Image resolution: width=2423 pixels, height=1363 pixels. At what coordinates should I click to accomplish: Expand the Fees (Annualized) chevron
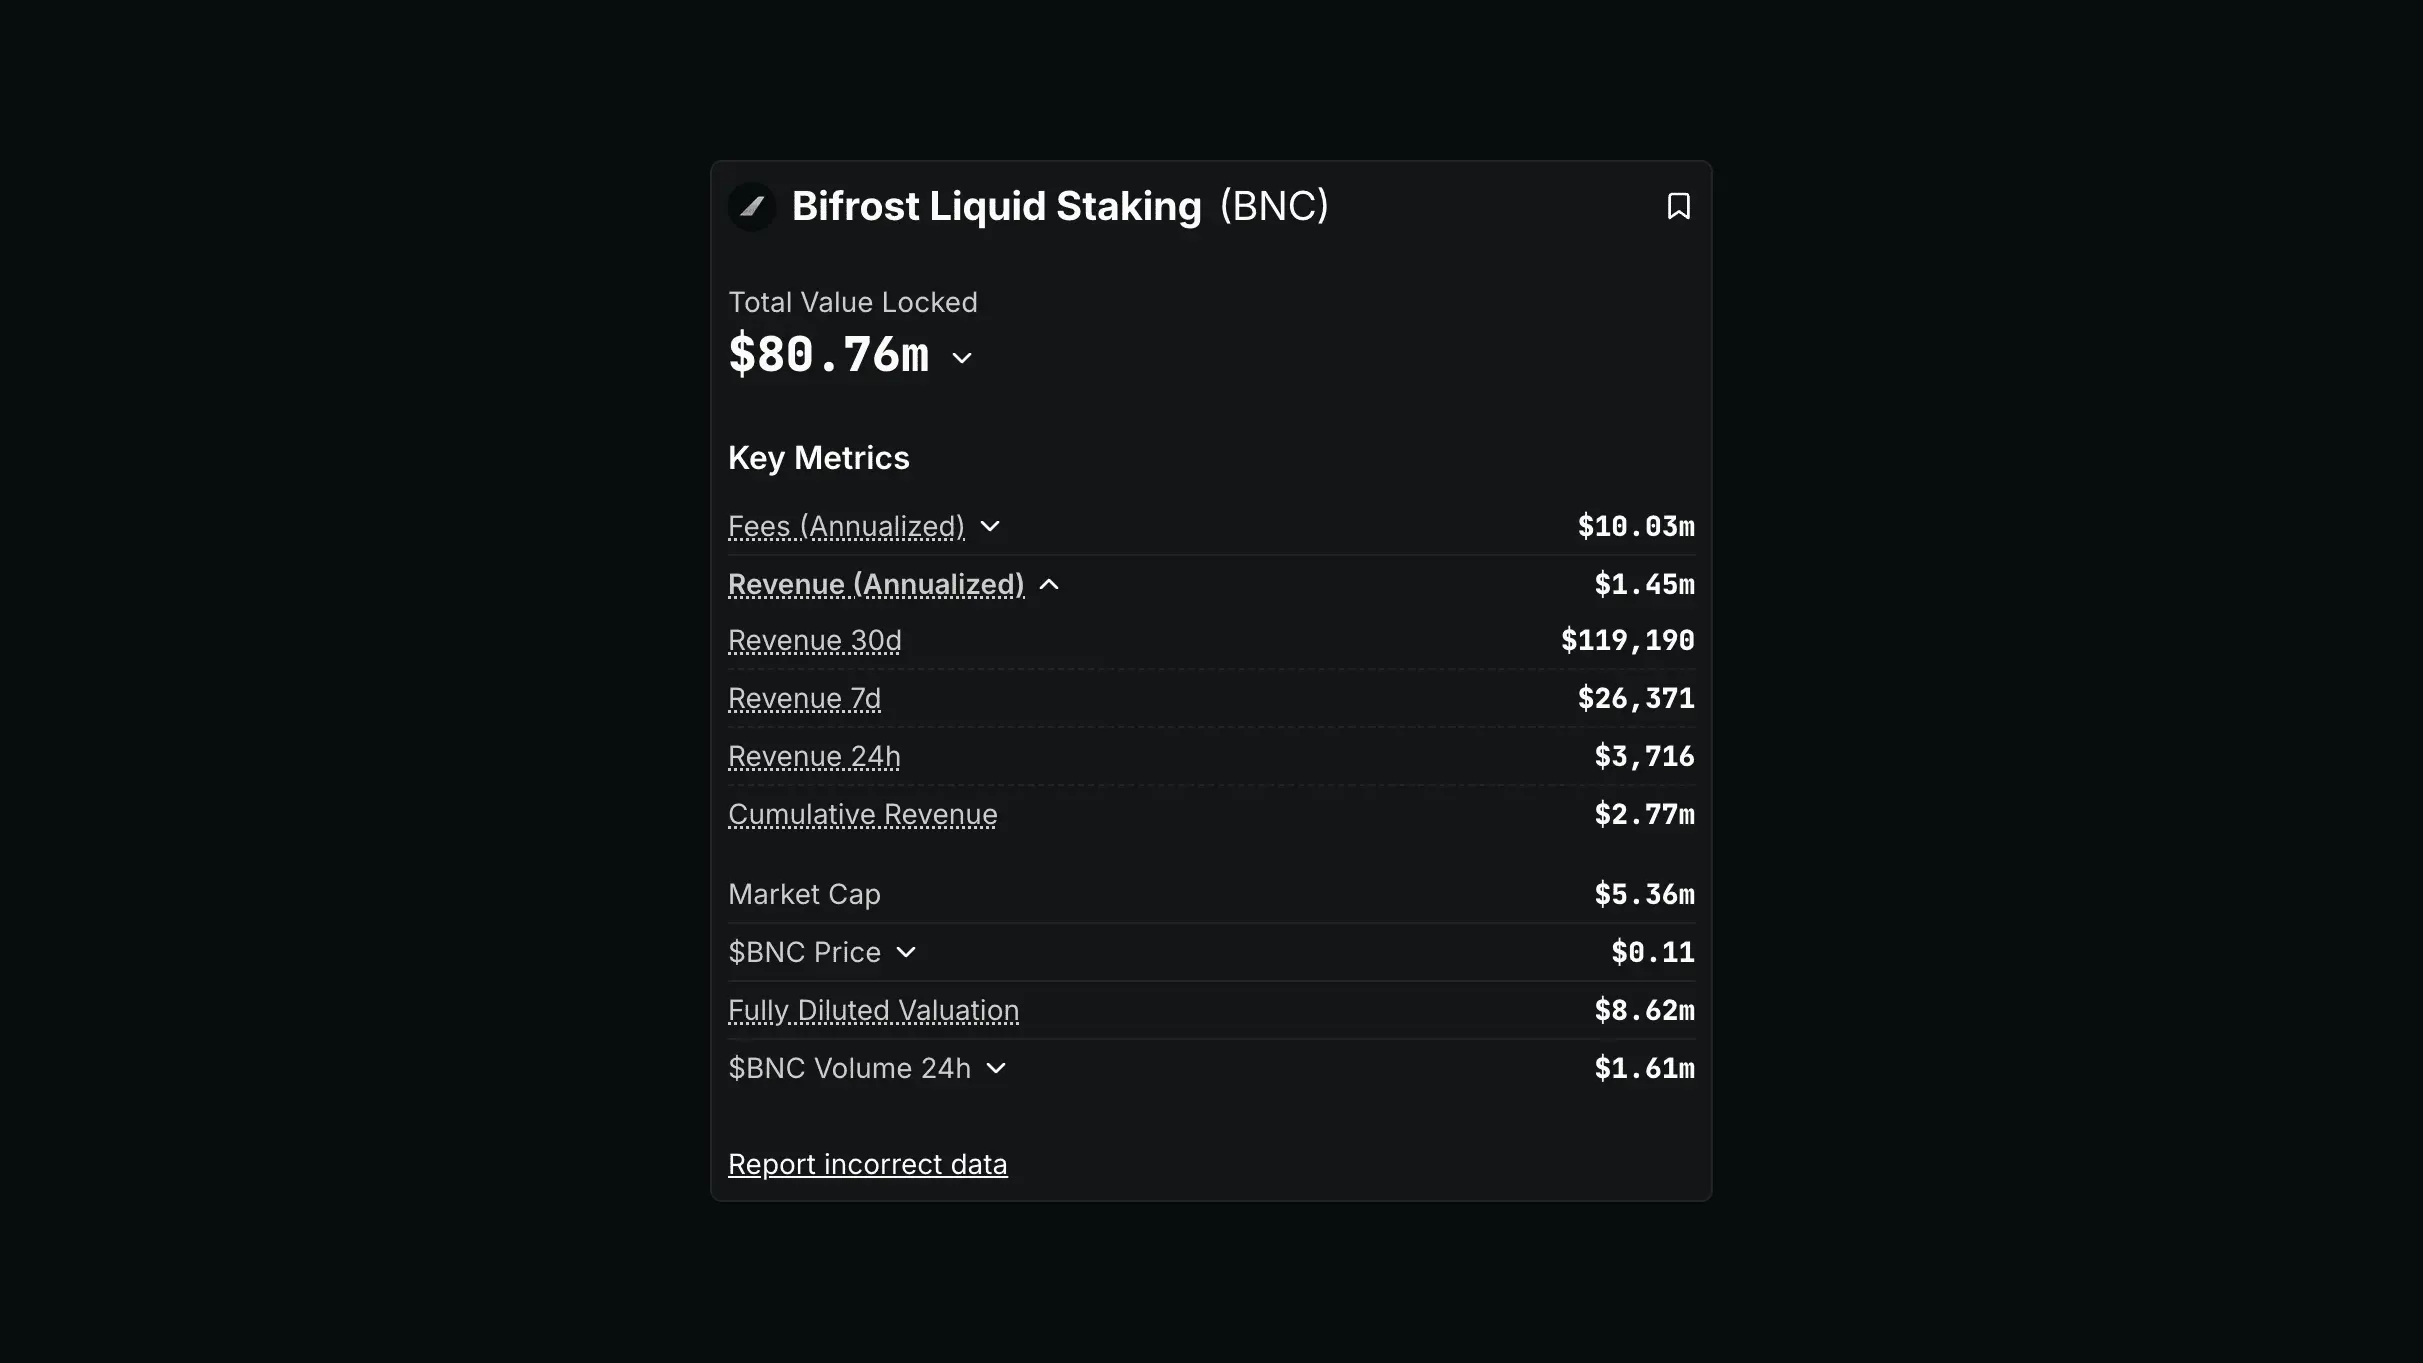pos(990,526)
